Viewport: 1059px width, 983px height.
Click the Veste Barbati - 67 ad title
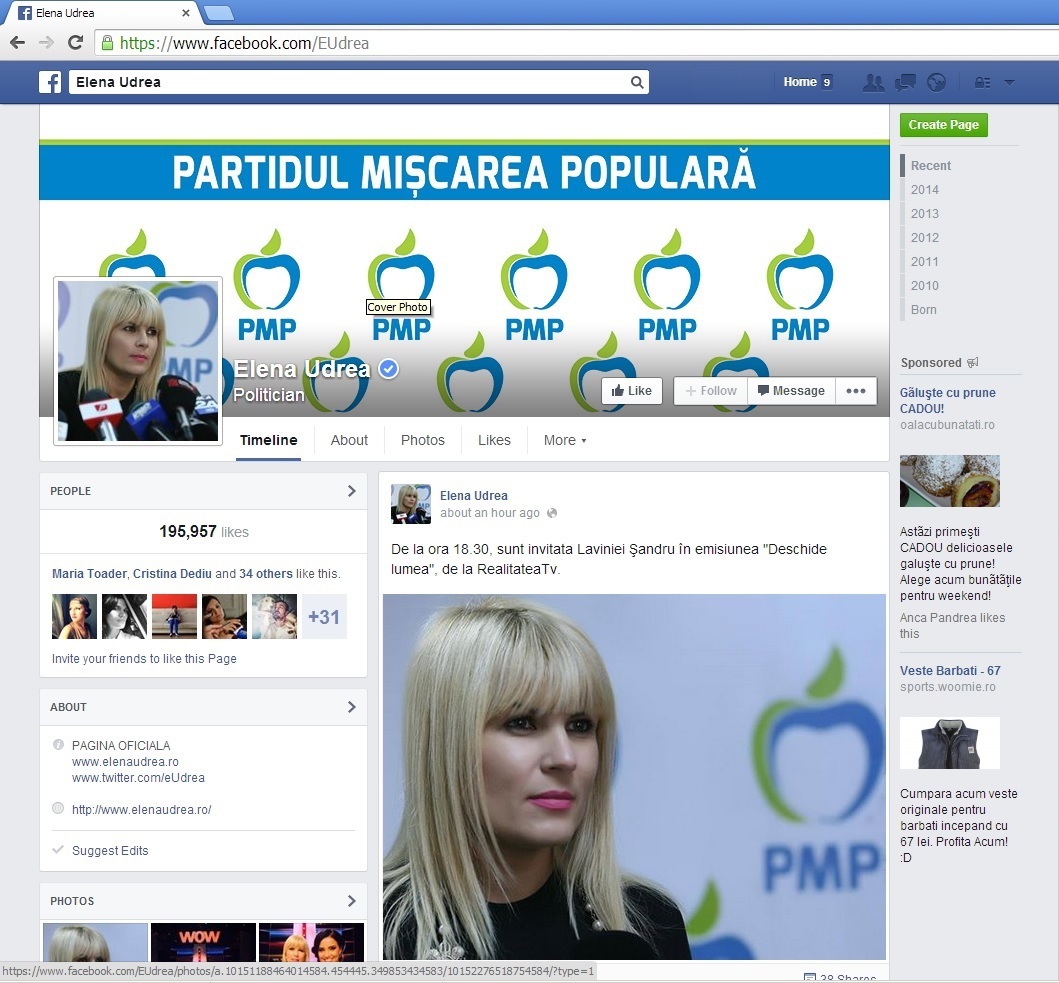(950, 671)
